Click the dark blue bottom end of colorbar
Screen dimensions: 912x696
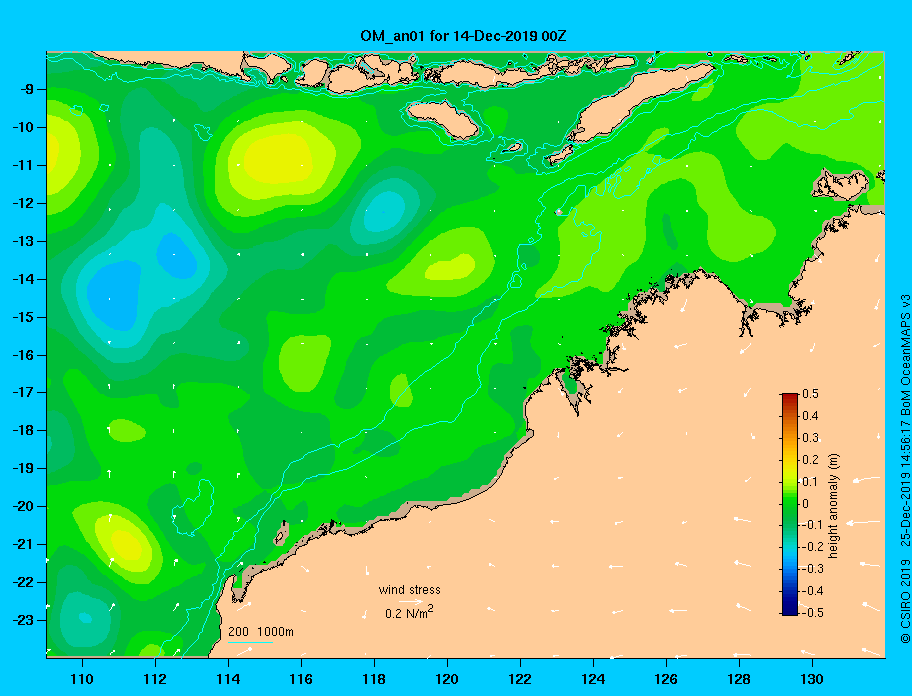790,610
